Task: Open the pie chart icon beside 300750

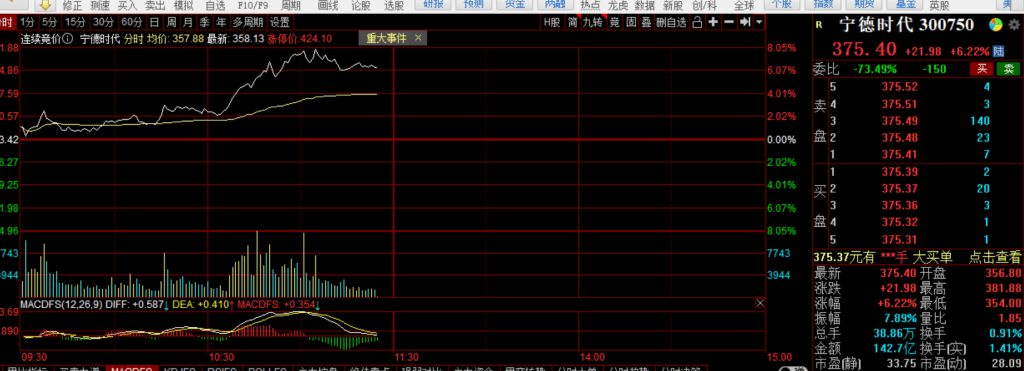Action: [x=995, y=25]
